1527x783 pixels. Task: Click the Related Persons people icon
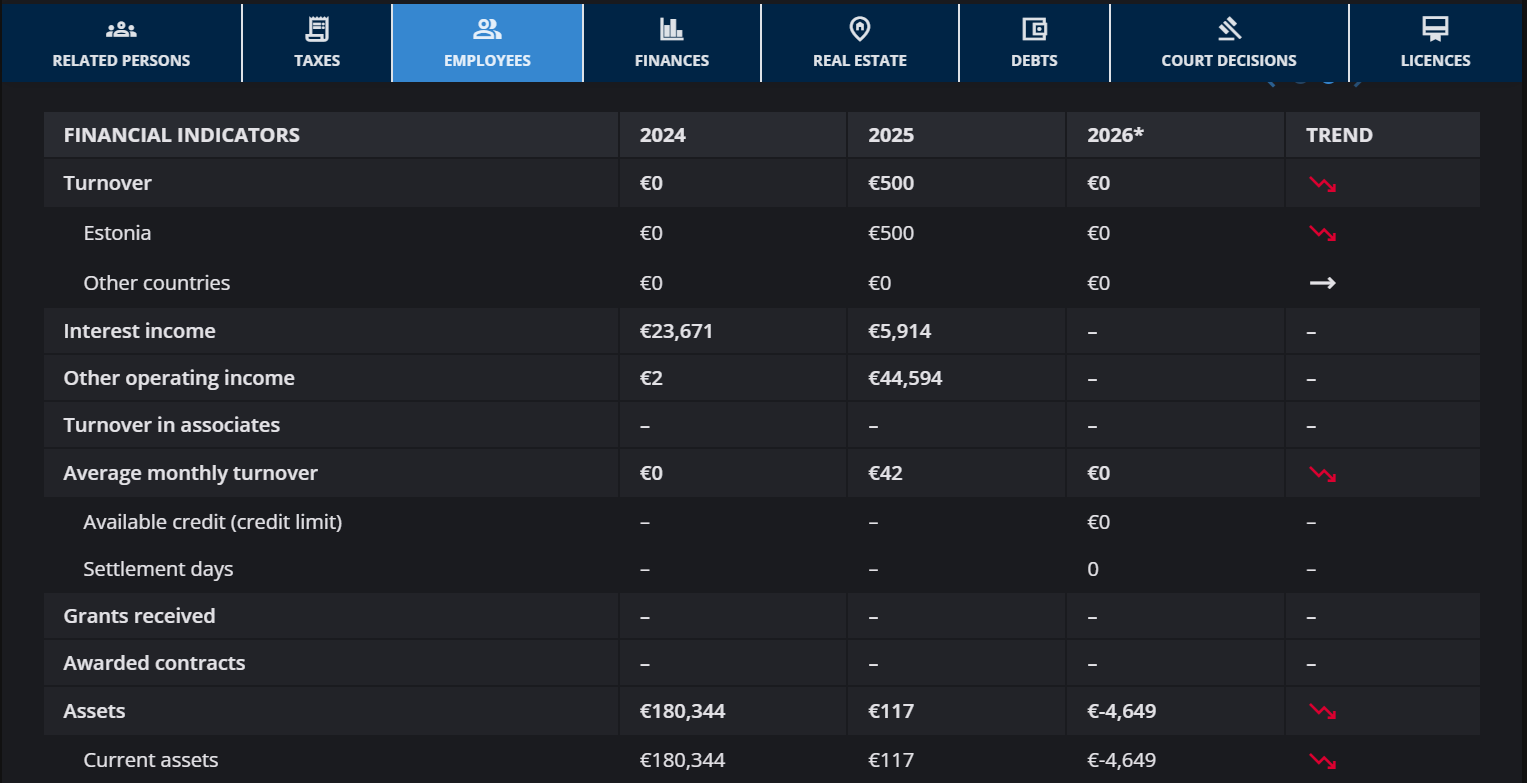tap(121, 29)
